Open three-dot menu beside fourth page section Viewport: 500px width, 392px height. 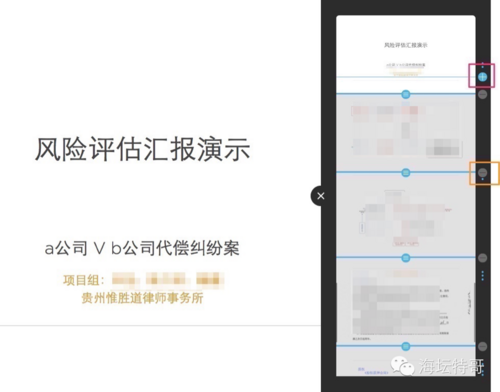click(482, 276)
